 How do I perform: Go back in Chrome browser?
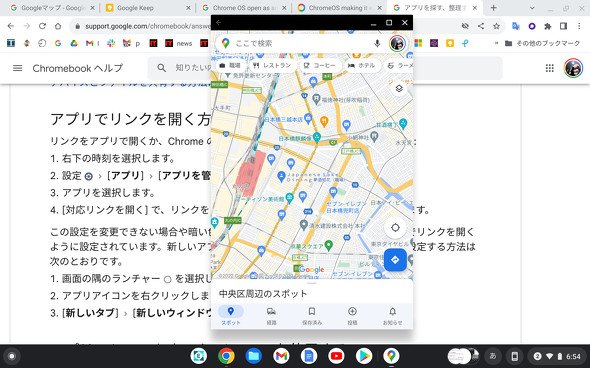tap(11, 26)
